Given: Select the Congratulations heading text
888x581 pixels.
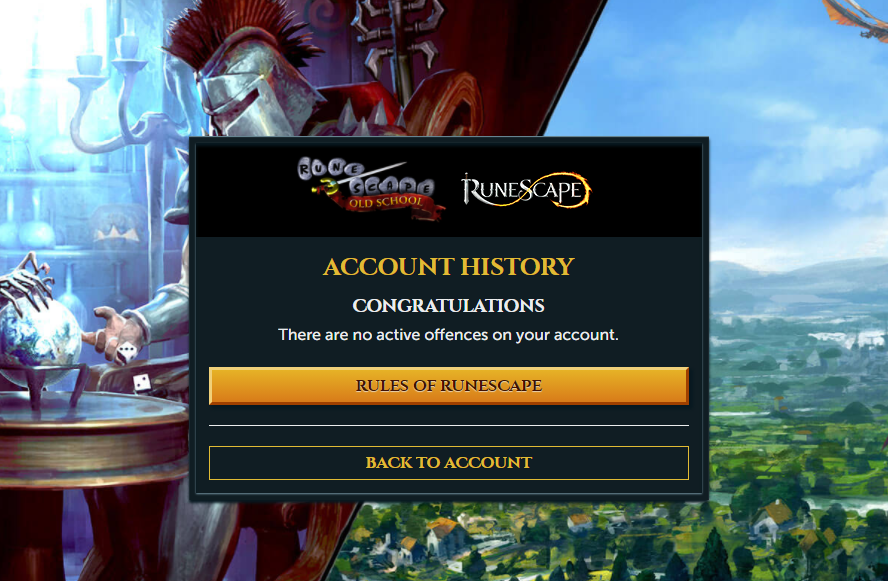Looking at the screenshot, I should point(449,306).
